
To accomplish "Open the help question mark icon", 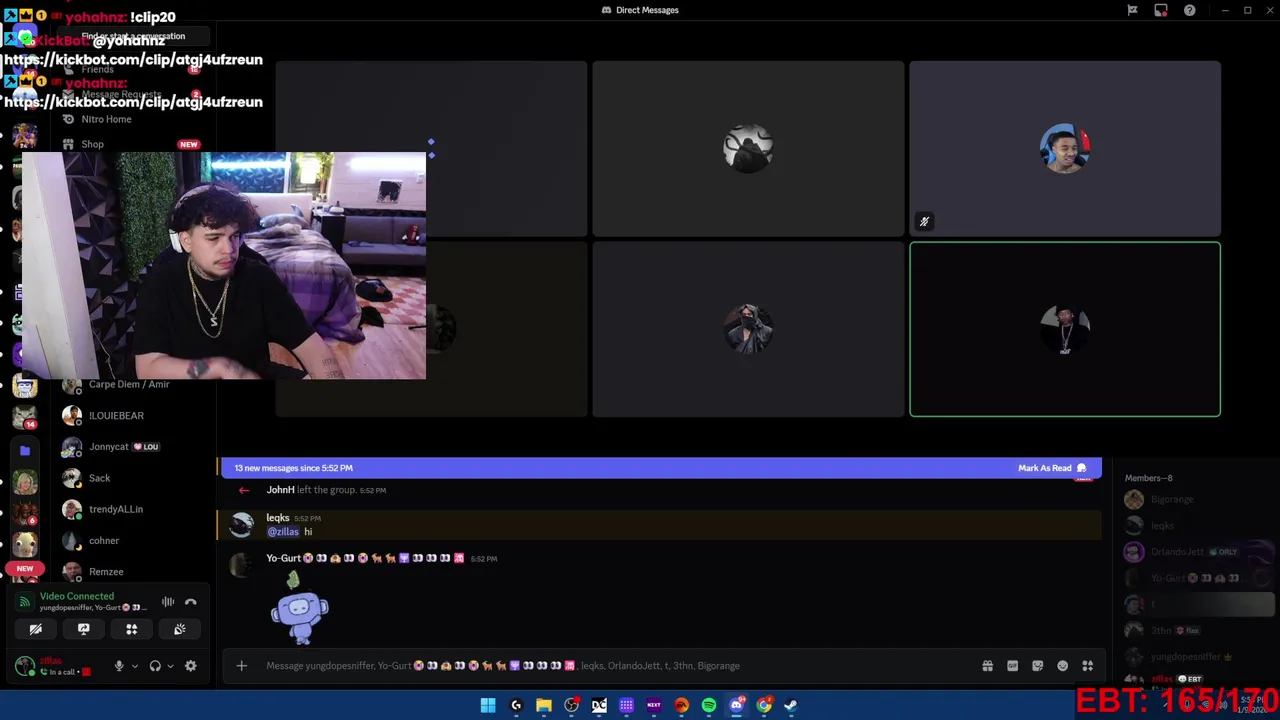I will click(1190, 10).
